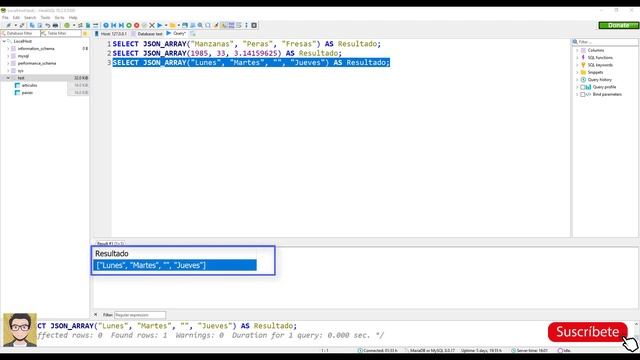
Task: Open the Search menu
Action: [x=30, y=18]
